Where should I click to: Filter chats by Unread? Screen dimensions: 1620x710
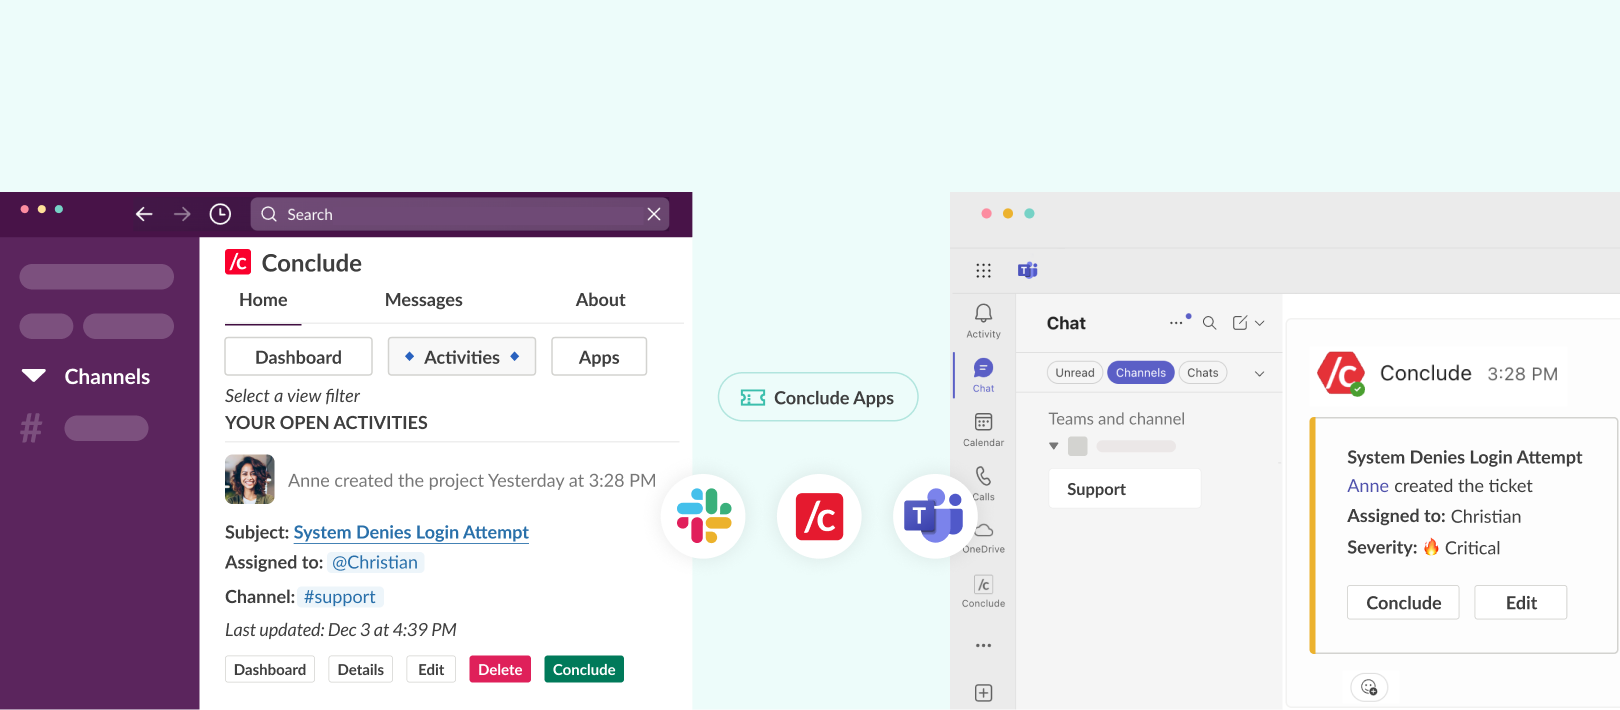[1075, 373]
